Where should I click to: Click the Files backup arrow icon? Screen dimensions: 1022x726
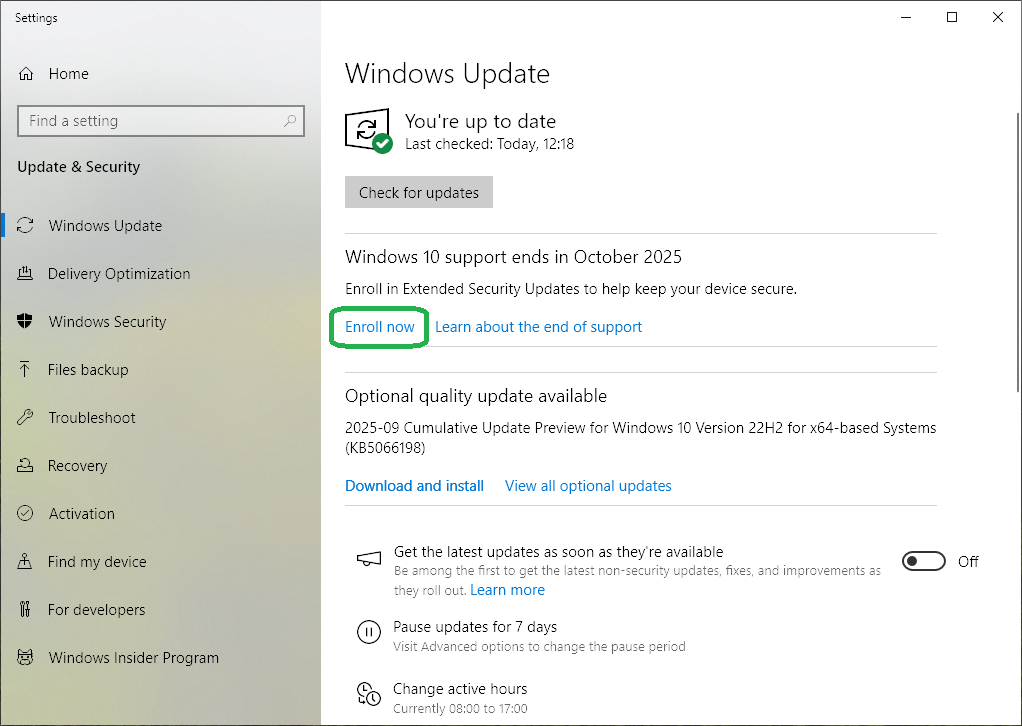(26, 370)
